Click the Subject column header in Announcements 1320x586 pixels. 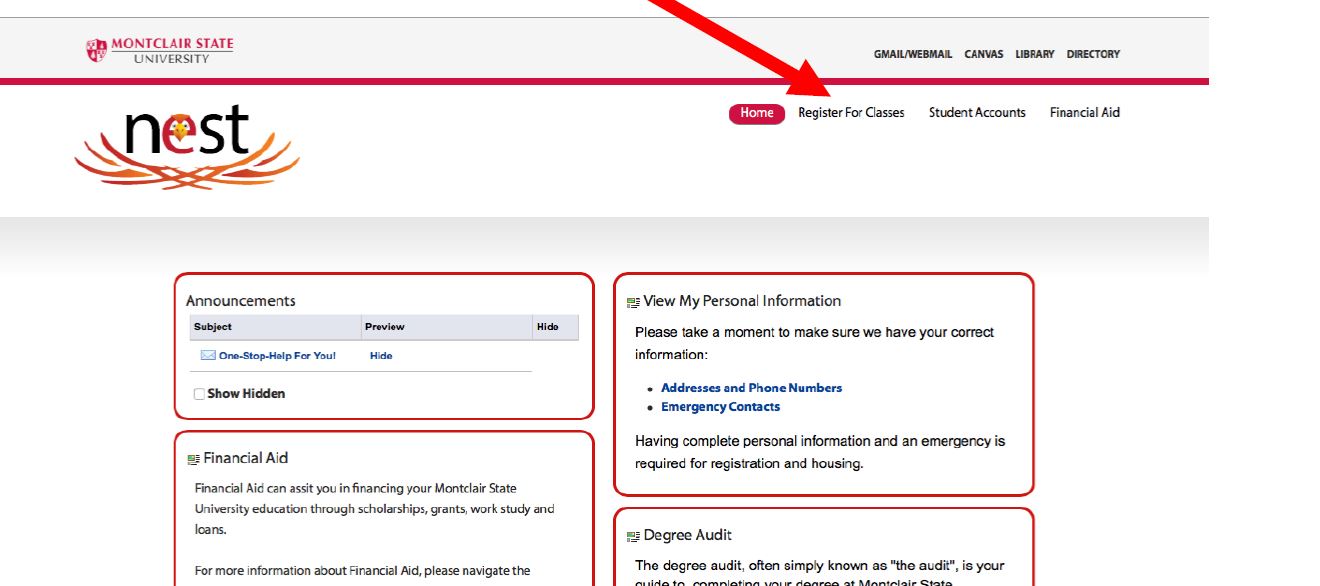click(x=213, y=327)
